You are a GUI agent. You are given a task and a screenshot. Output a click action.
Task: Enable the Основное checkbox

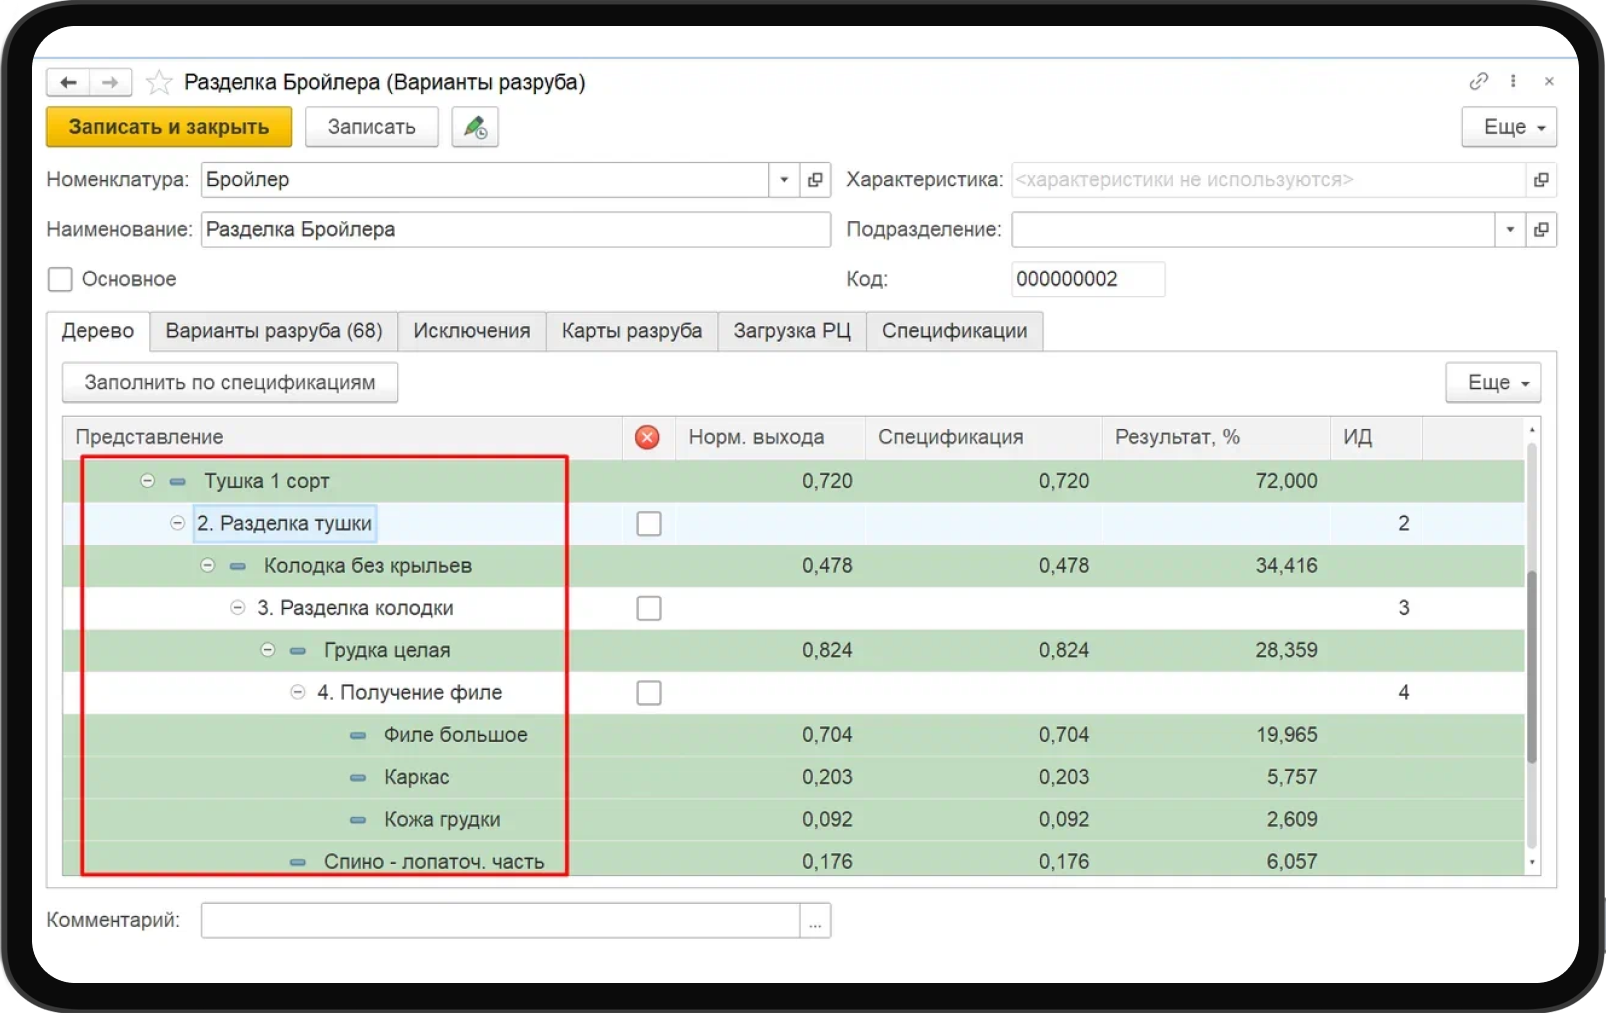point(61,279)
